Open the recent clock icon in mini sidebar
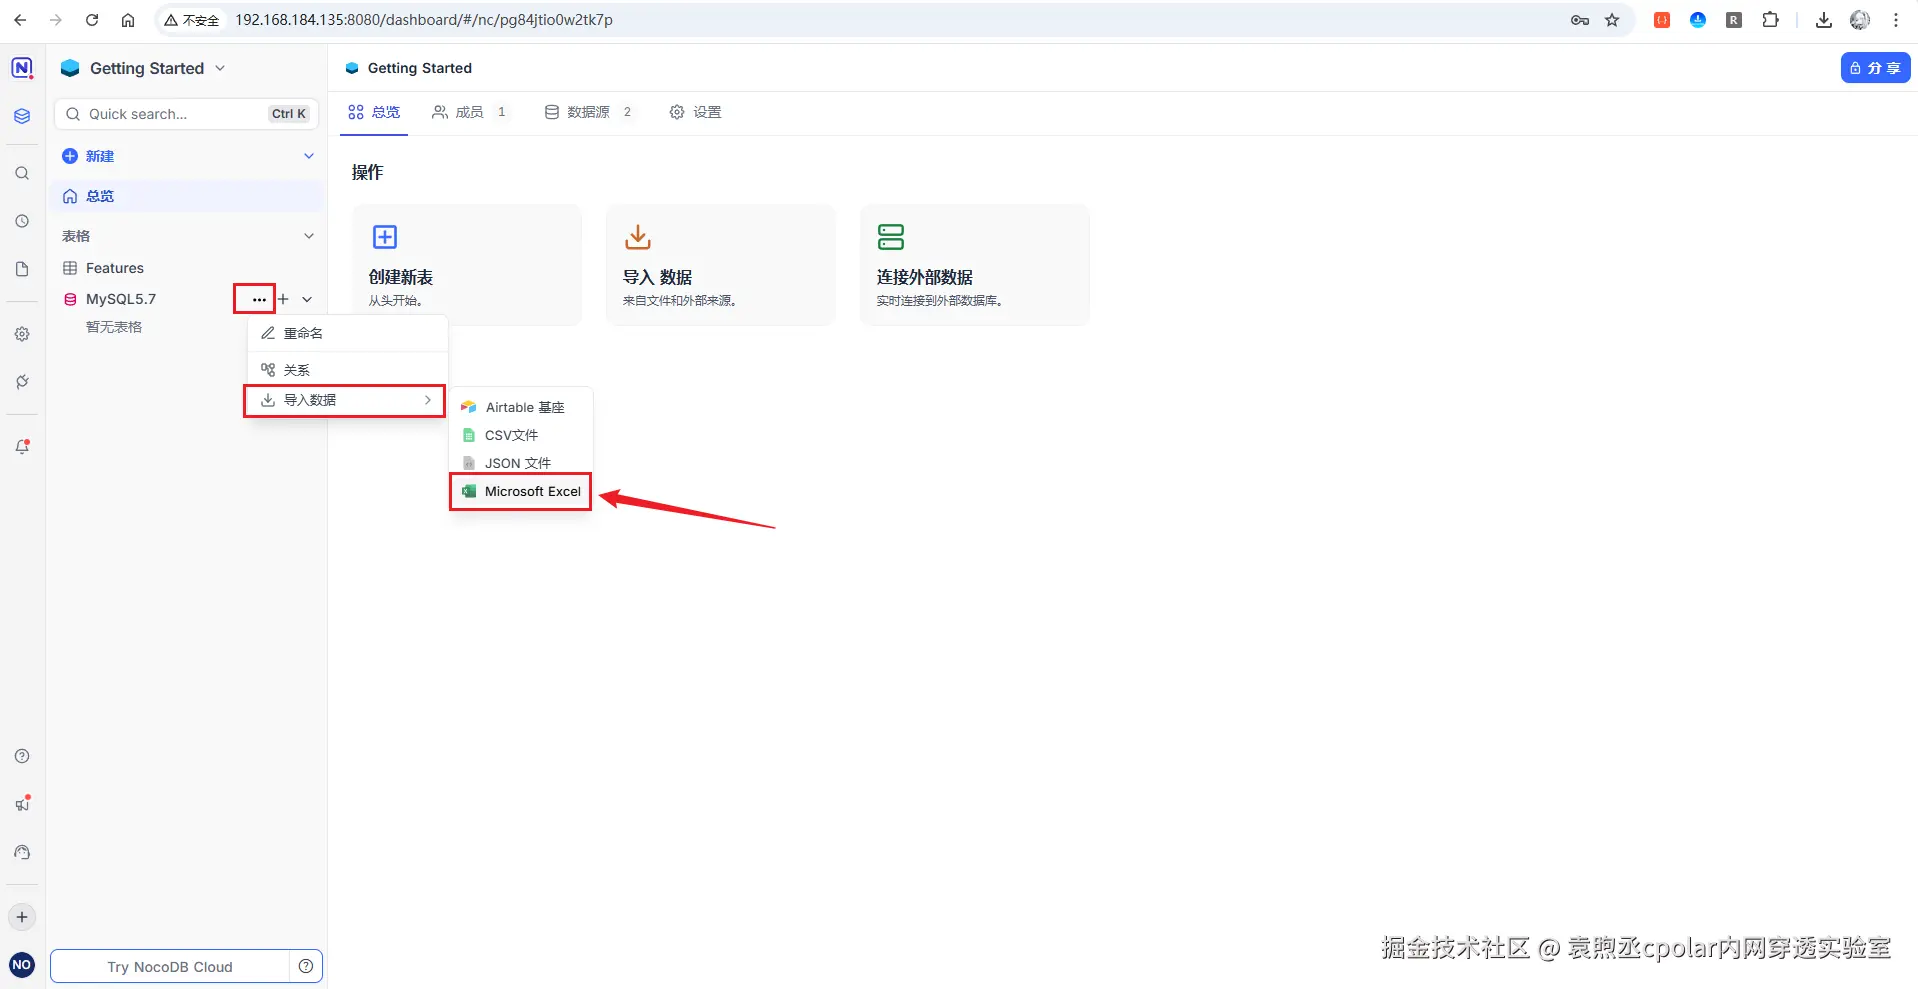 [22, 221]
